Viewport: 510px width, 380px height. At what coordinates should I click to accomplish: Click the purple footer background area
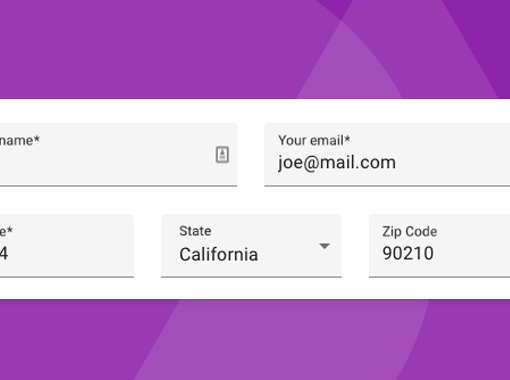tap(253, 340)
